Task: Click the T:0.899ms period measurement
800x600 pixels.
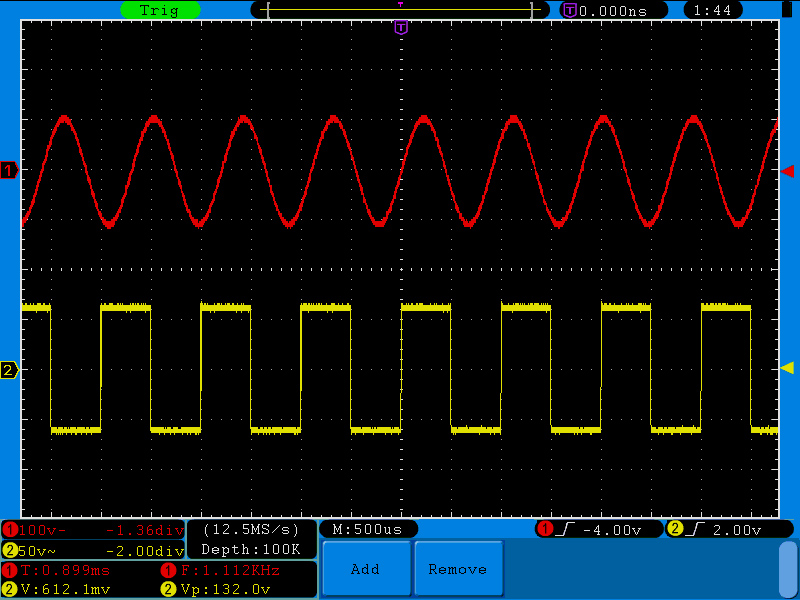Action: point(65,570)
